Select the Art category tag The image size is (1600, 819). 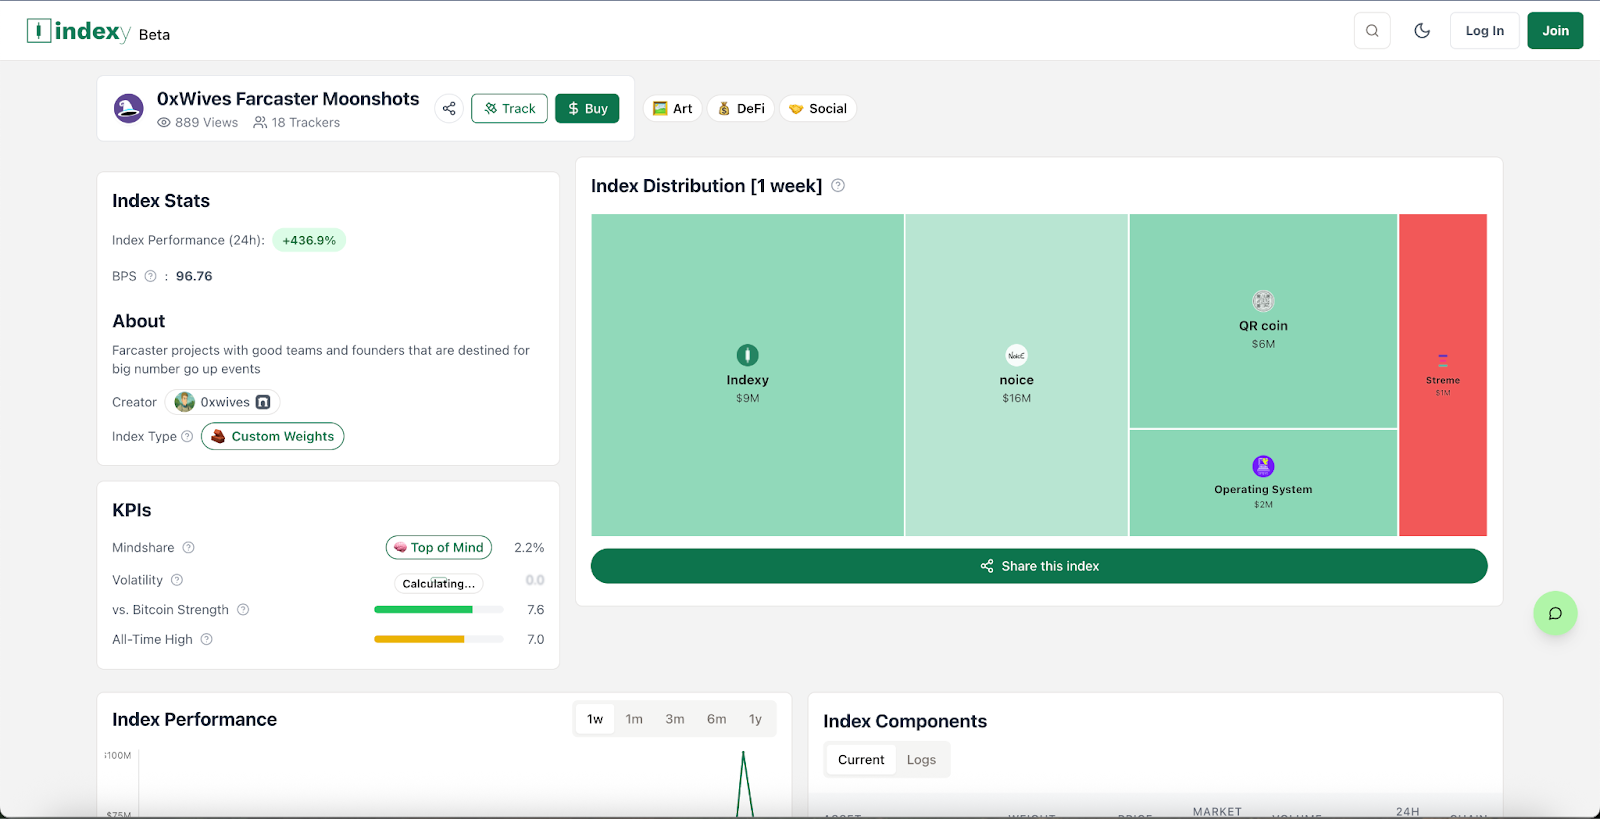point(673,108)
